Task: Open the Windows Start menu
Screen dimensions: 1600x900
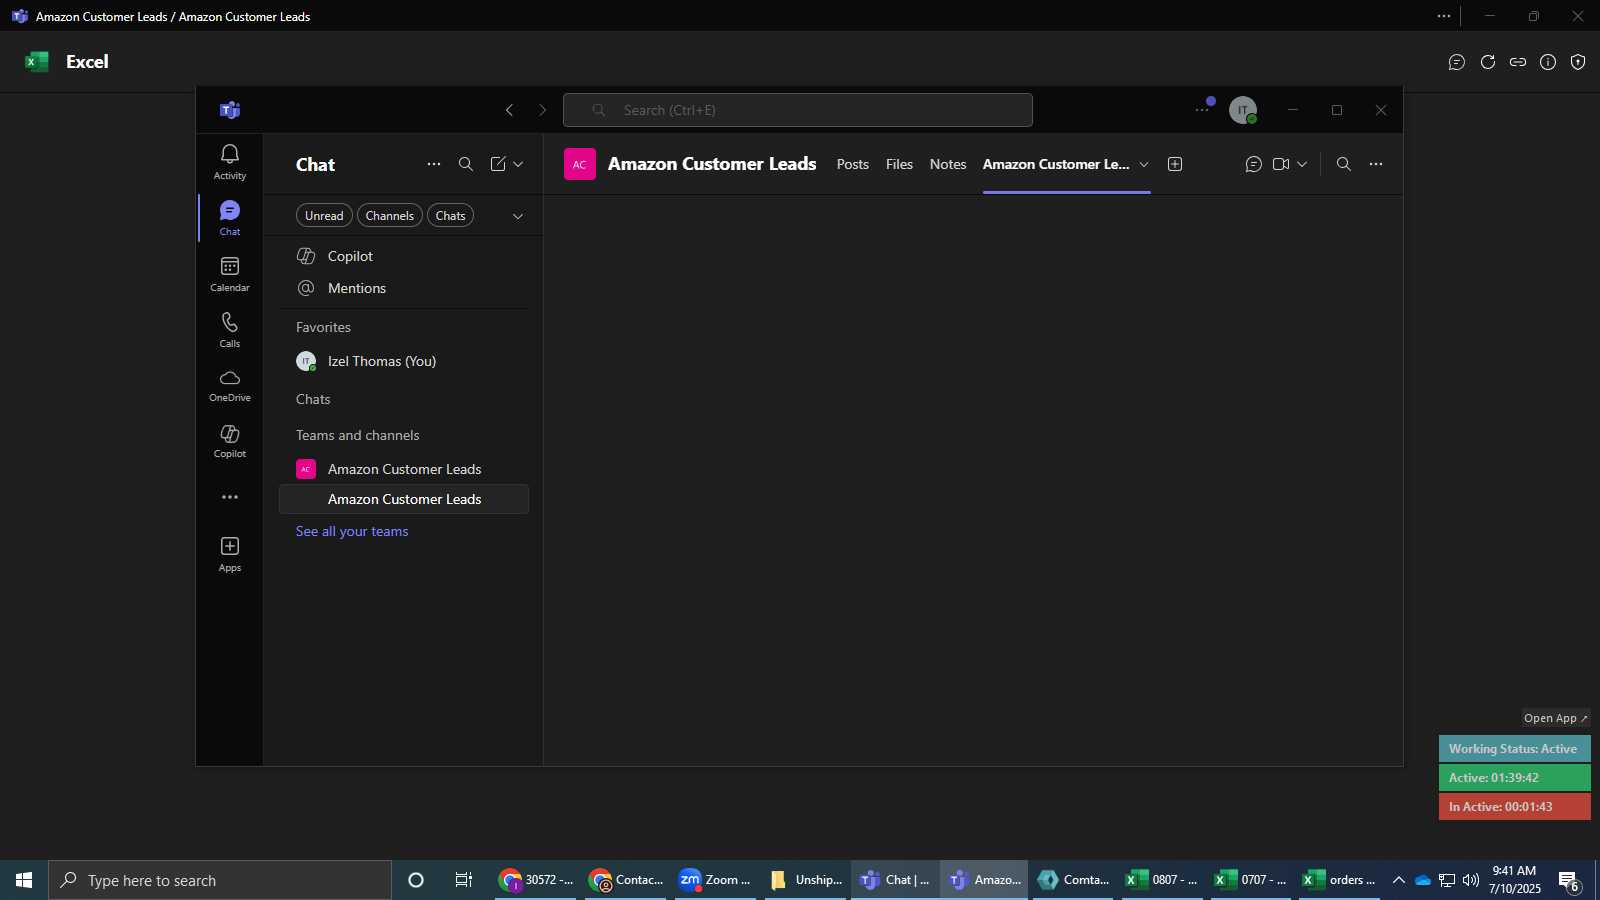Action: (x=24, y=880)
